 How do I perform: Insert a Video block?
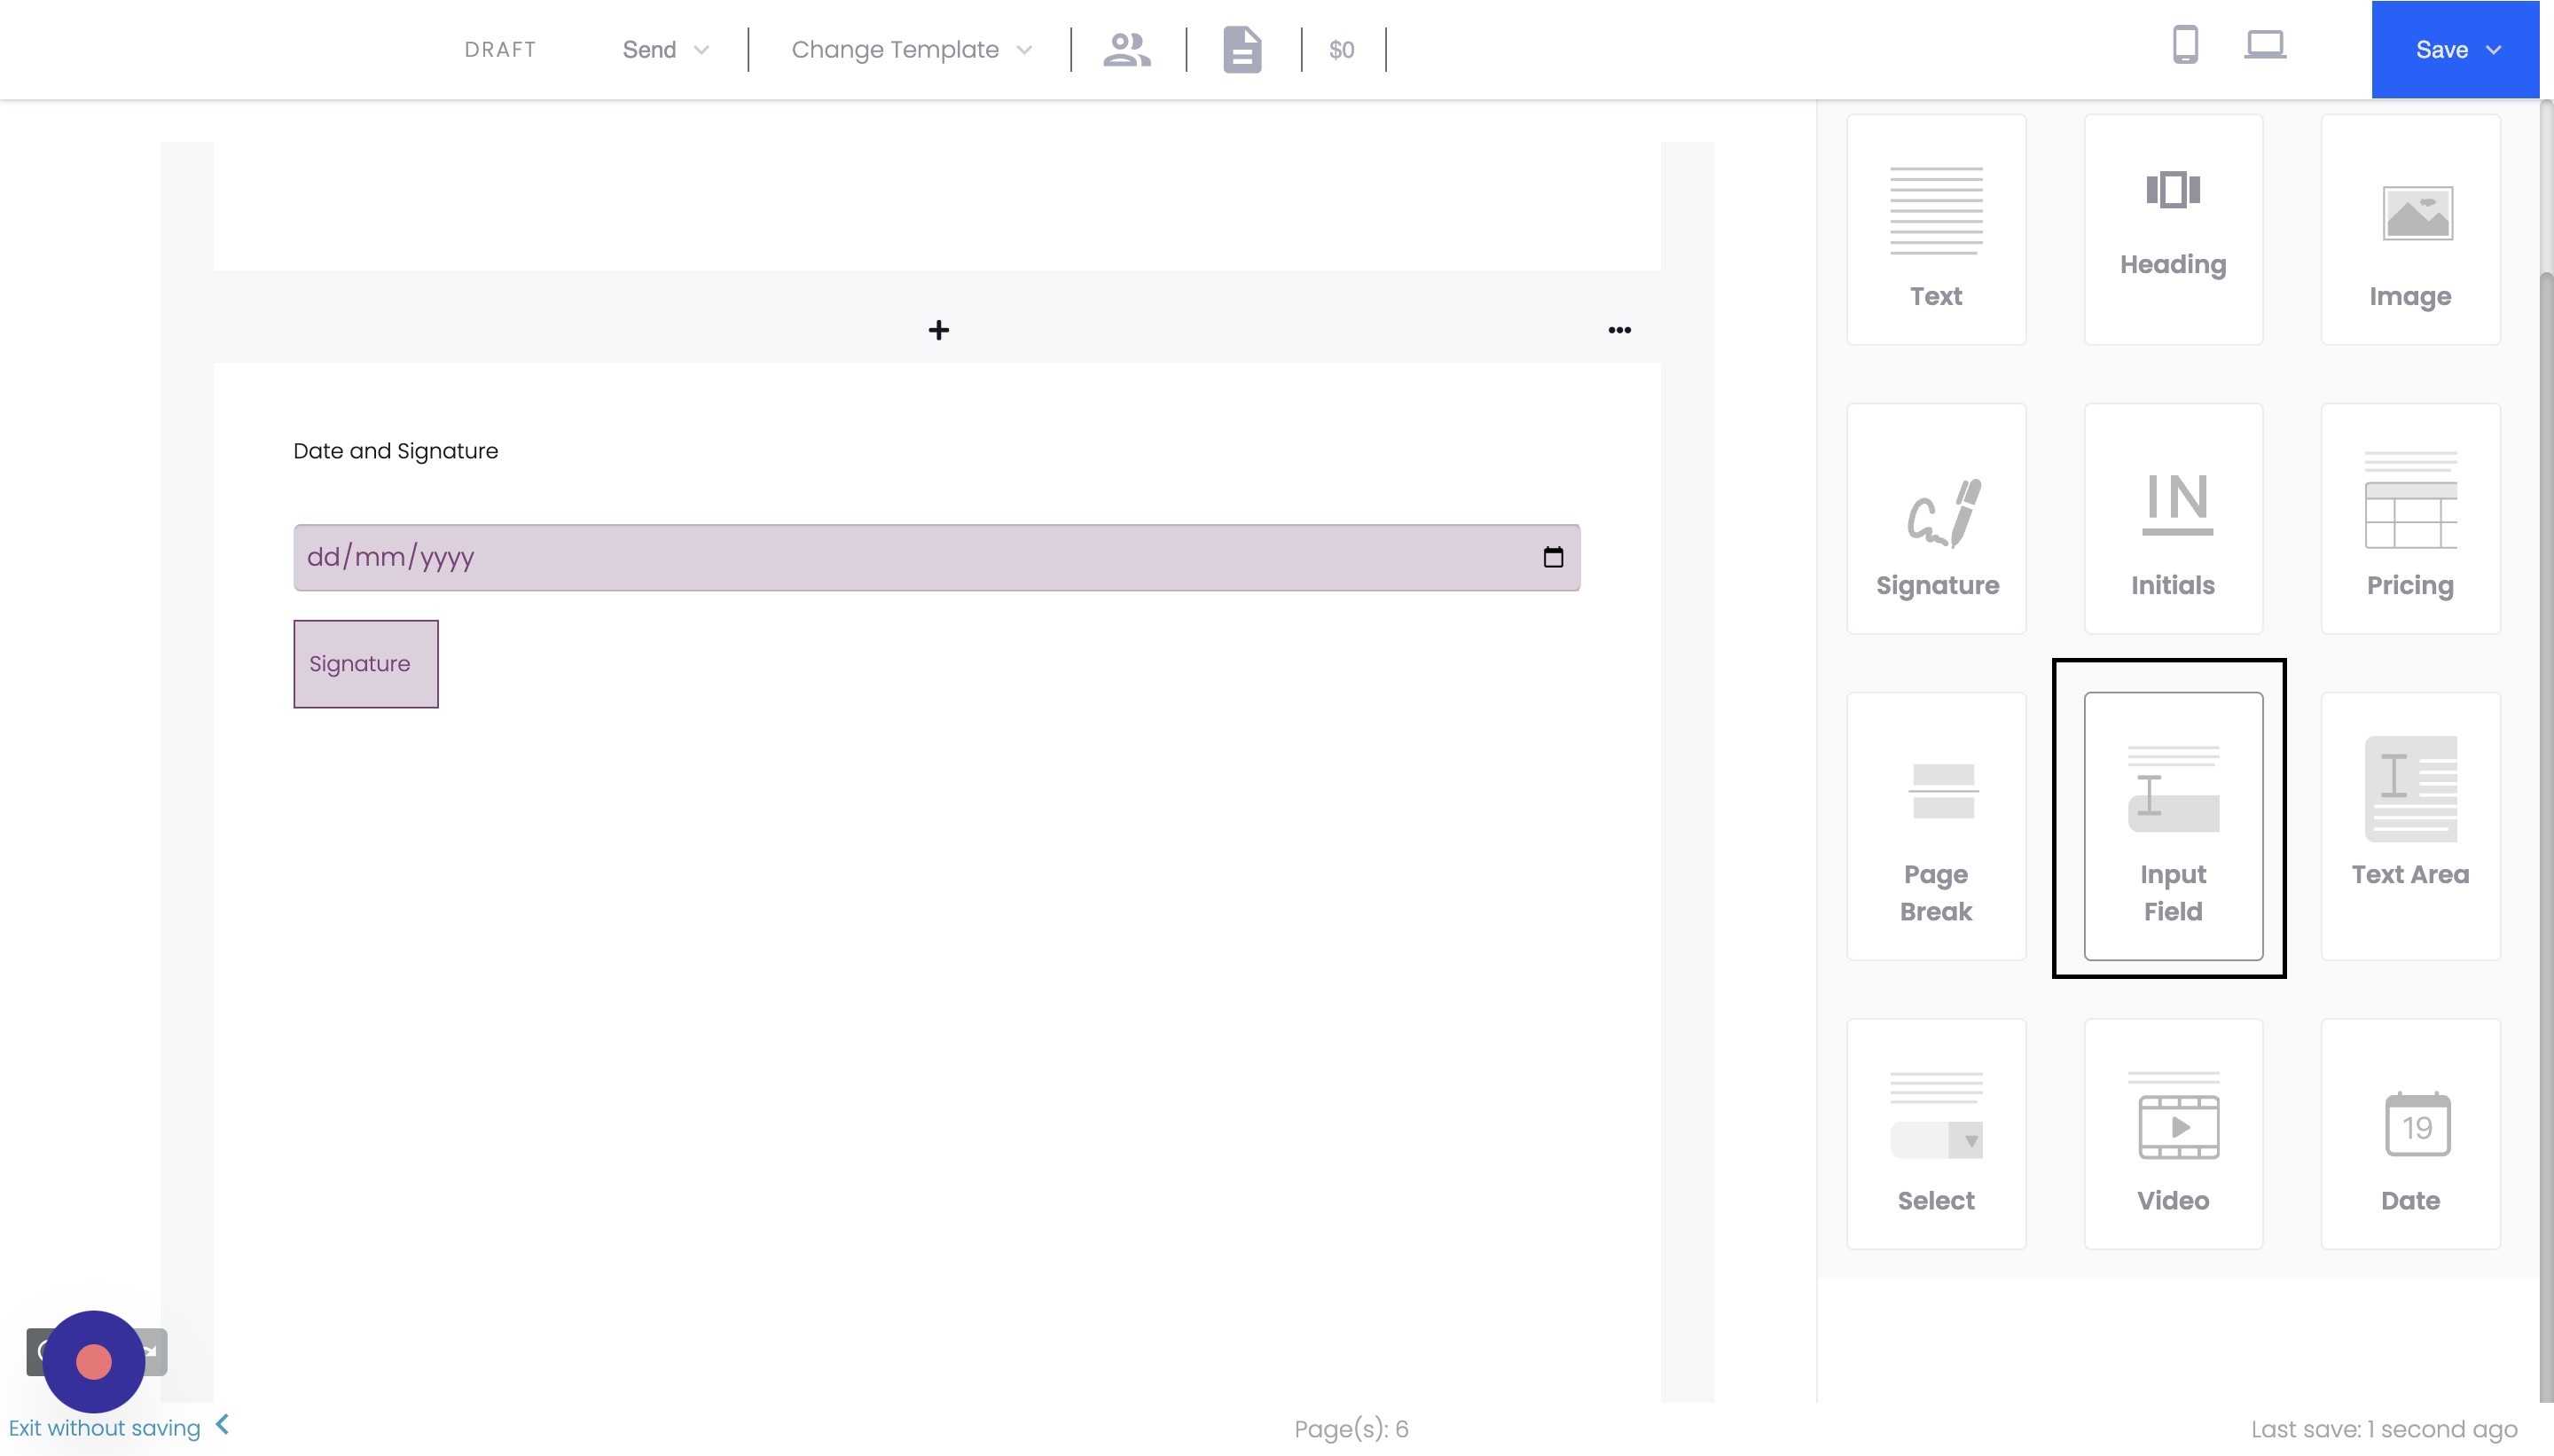(2172, 1133)
